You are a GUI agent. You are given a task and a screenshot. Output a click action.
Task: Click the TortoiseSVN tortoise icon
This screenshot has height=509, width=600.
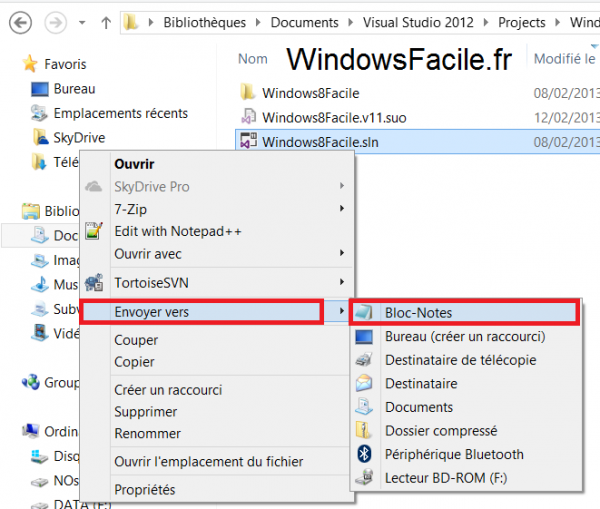[94, 282]
